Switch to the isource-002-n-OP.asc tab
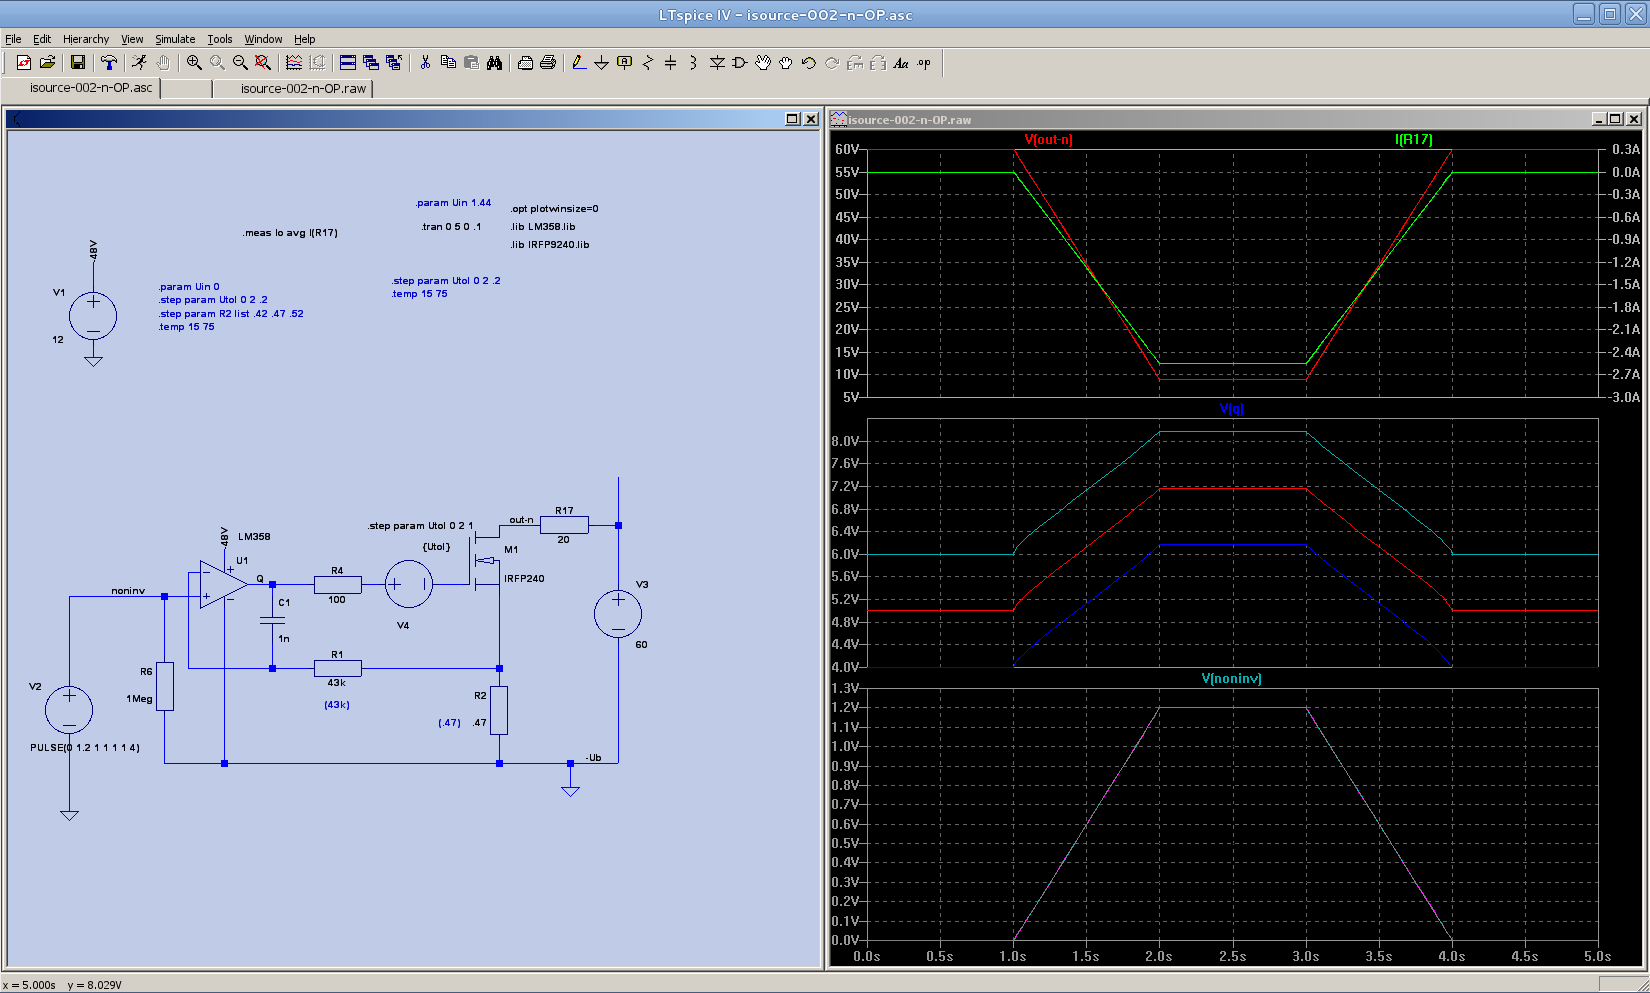1650x993 pixels. click(82, 88)
